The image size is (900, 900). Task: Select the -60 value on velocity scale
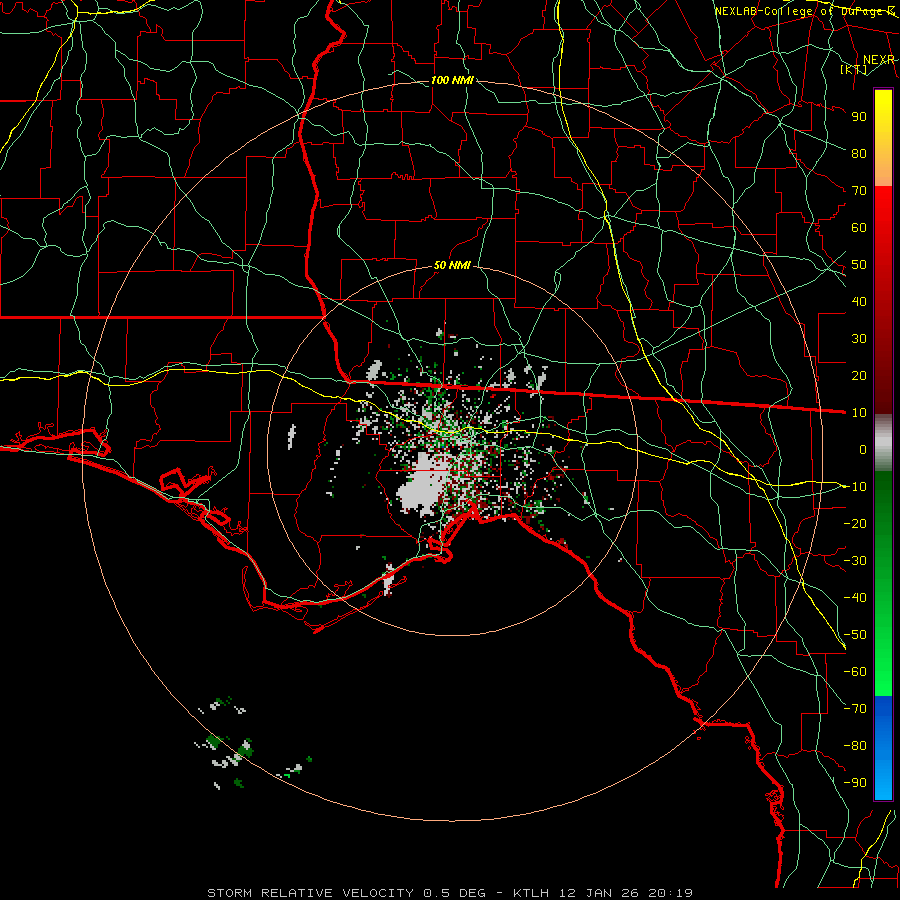coord(855,672)
